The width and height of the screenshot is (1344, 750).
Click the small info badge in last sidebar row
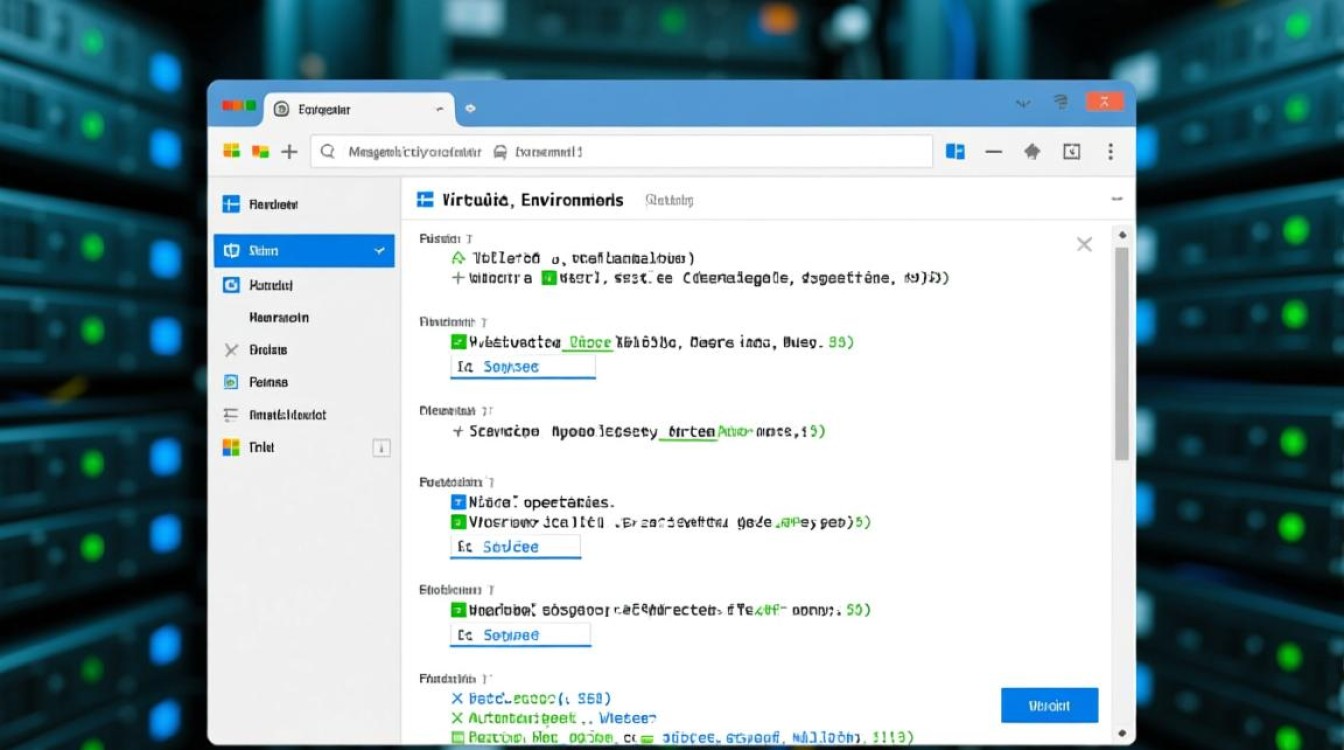pos(381,448)
